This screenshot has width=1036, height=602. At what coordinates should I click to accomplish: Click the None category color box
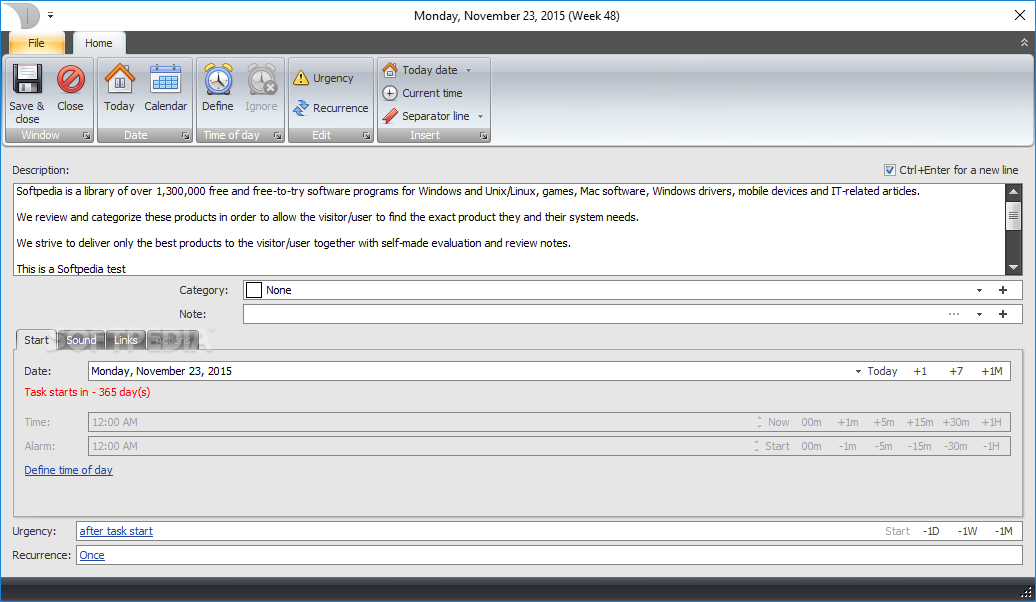[x=254, y=290]
